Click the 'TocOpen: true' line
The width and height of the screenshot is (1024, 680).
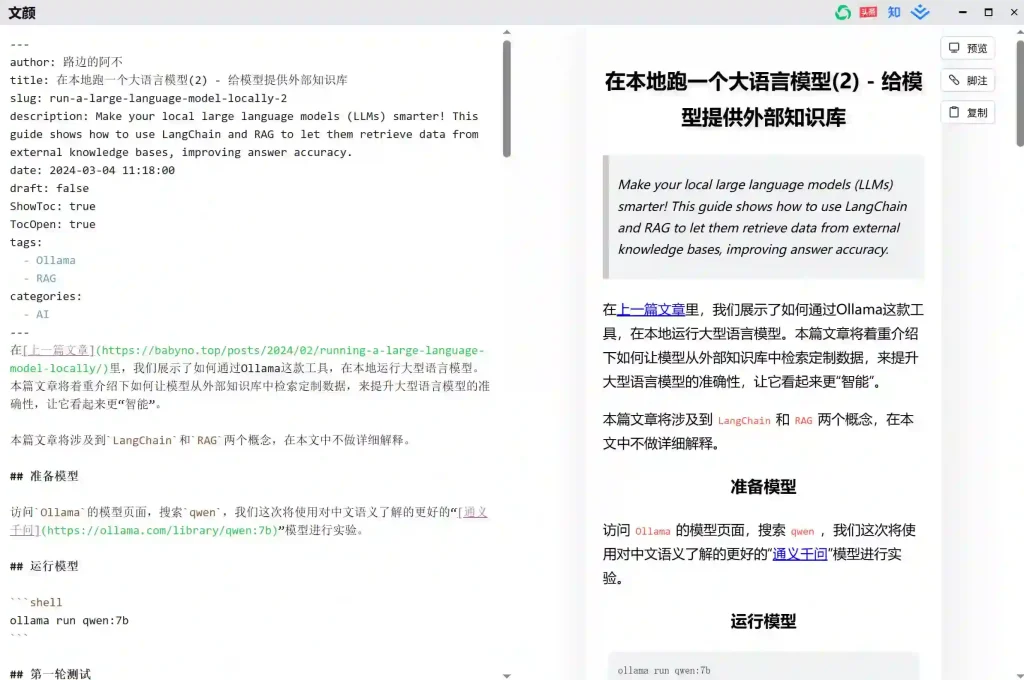[52, 224]
